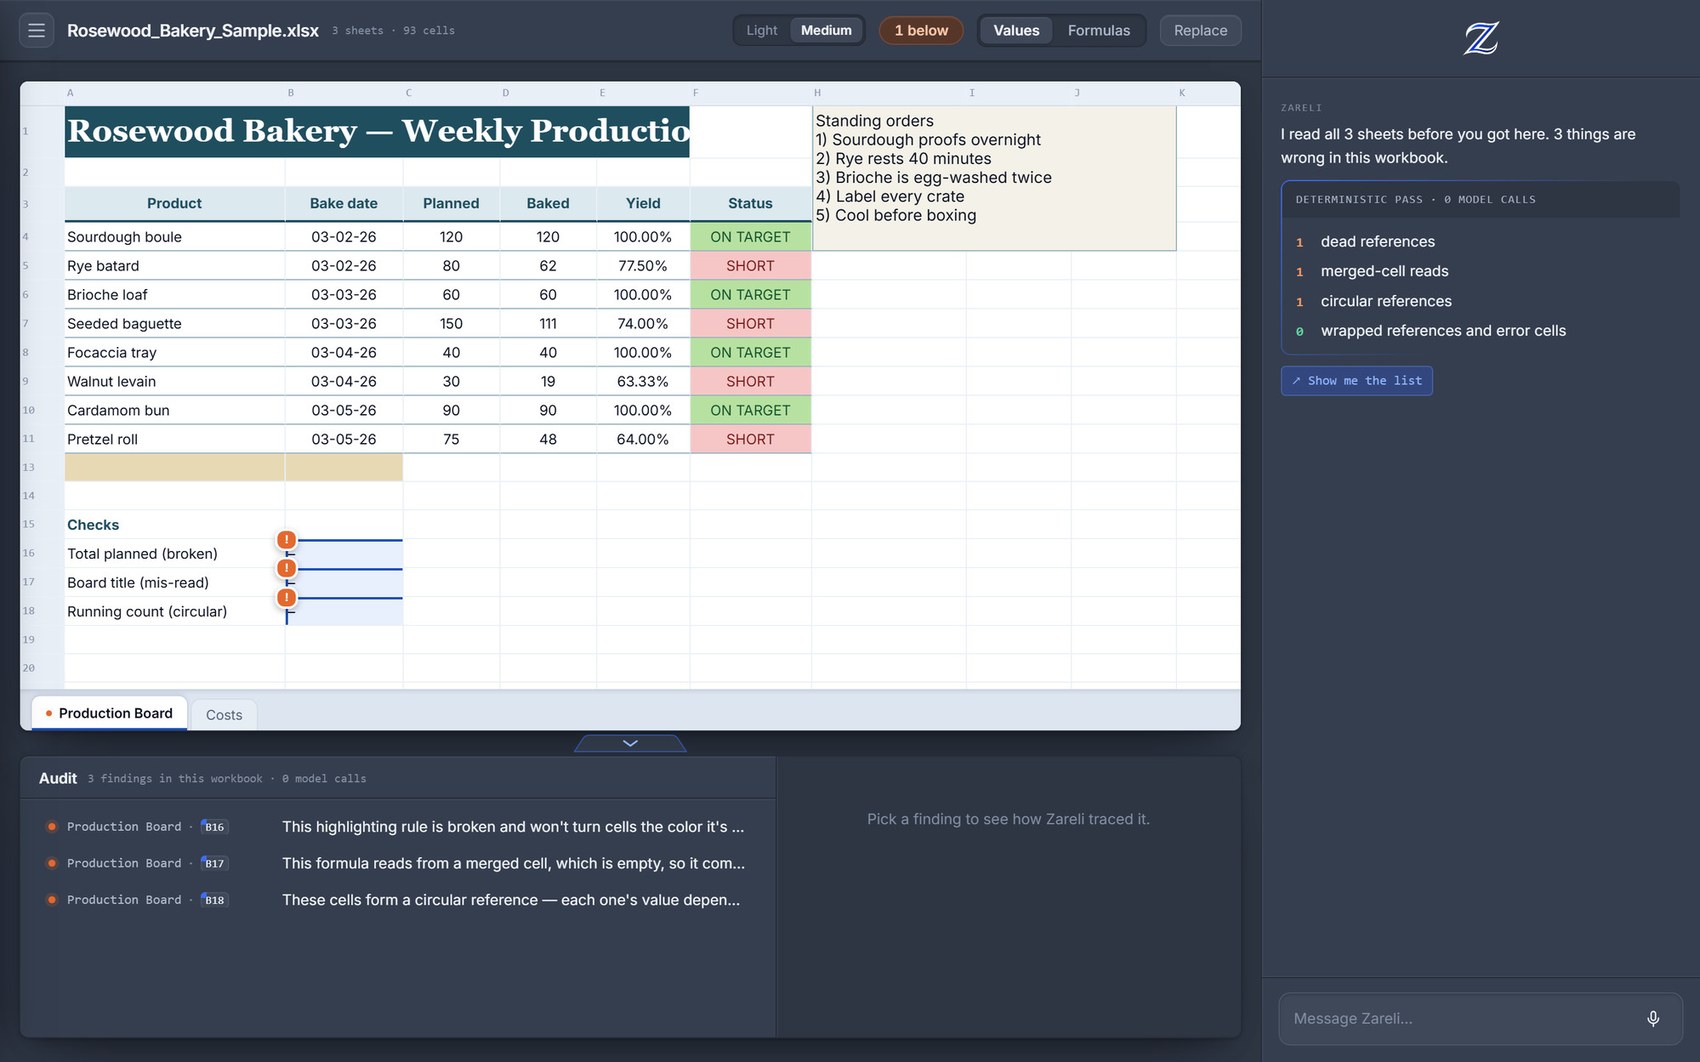Click the Product column header cell
This screenshot has height=1062, width=1700.
click(x=174, y=203)
